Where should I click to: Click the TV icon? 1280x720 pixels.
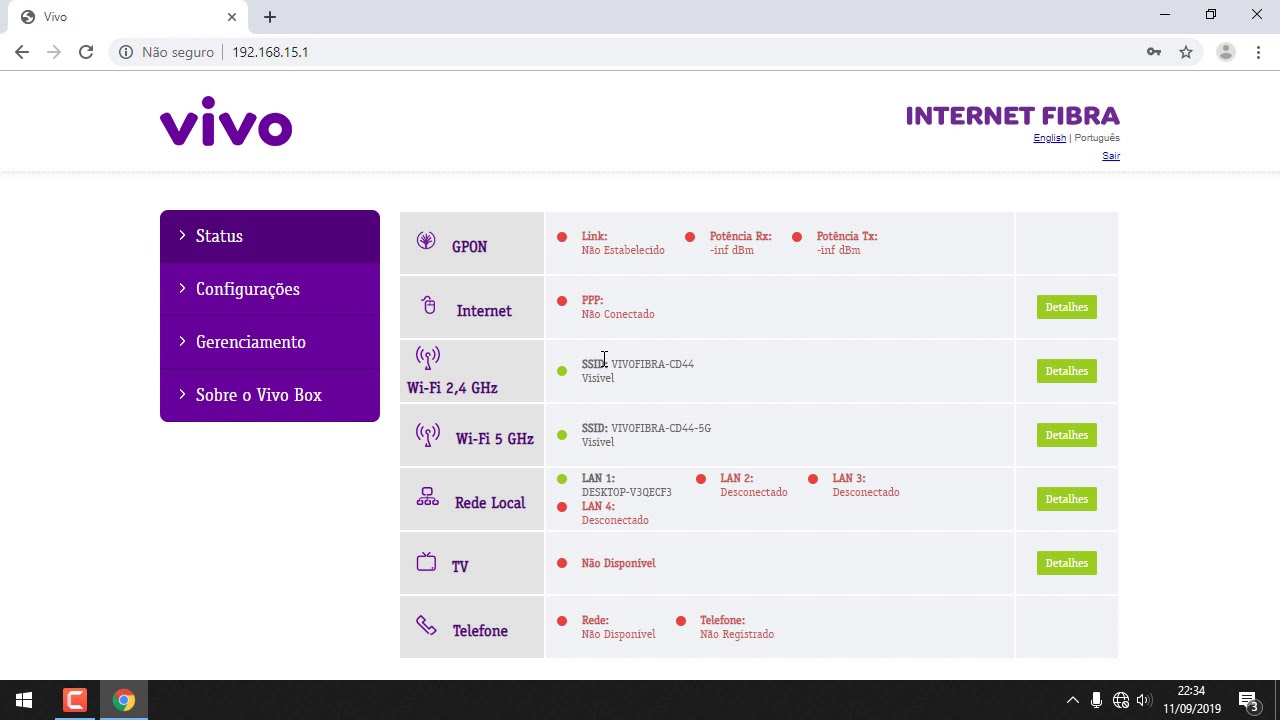click(426, 562)
